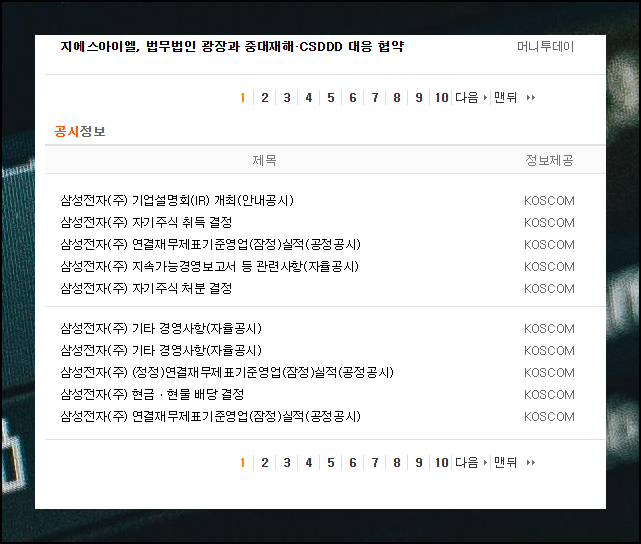Viewport: 641px width, 544px height.
Task: Click 맨뒤 last-page link in the bottom pagination
Action: click(506, 463)
